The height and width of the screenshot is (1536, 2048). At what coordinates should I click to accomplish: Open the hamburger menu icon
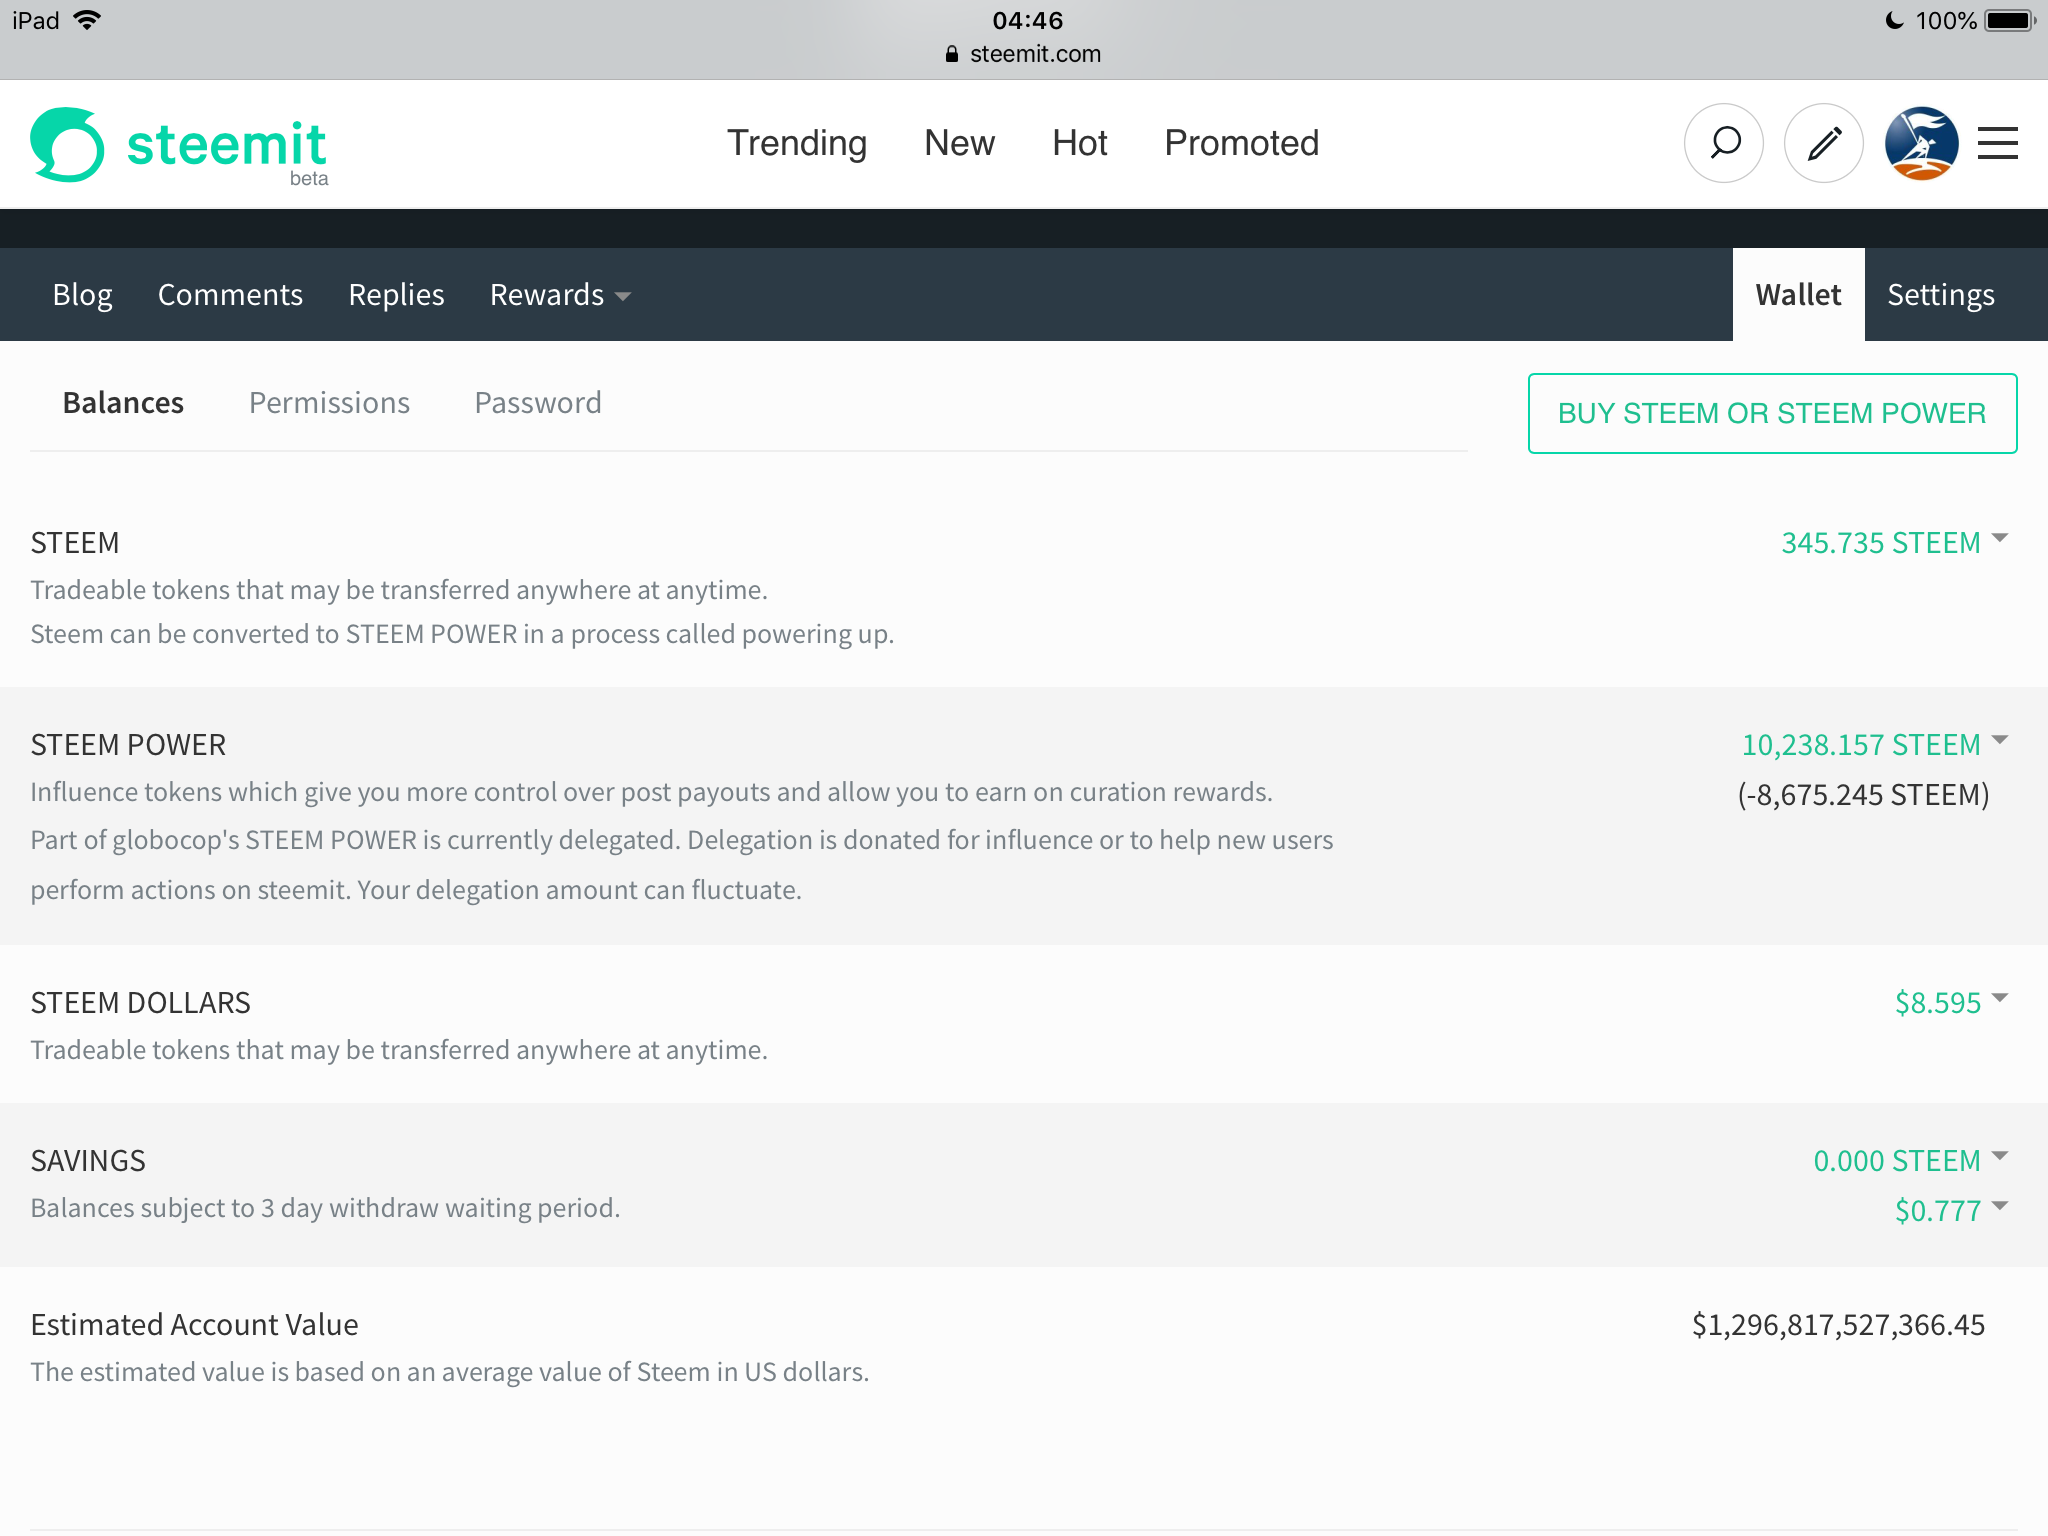pos(1997,143)
